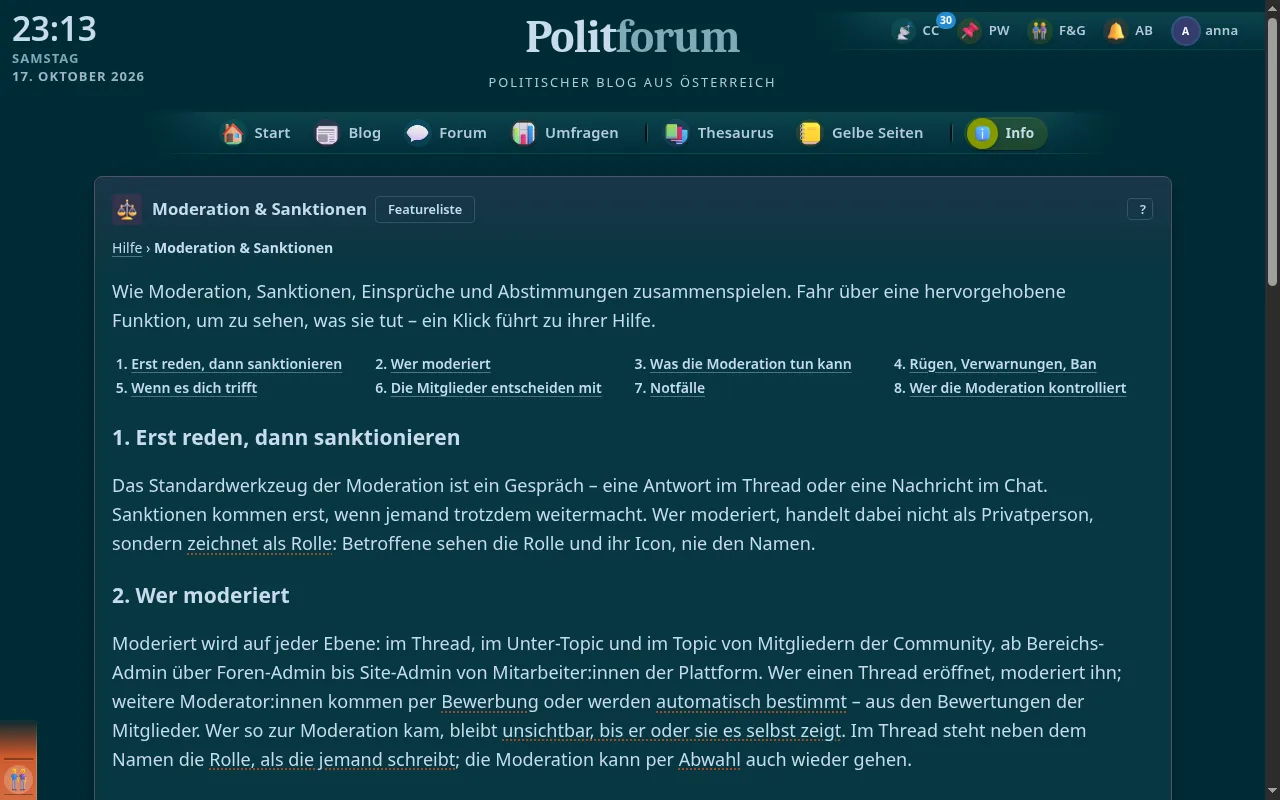Follow the Hilfe breadcrumb link

127,248
